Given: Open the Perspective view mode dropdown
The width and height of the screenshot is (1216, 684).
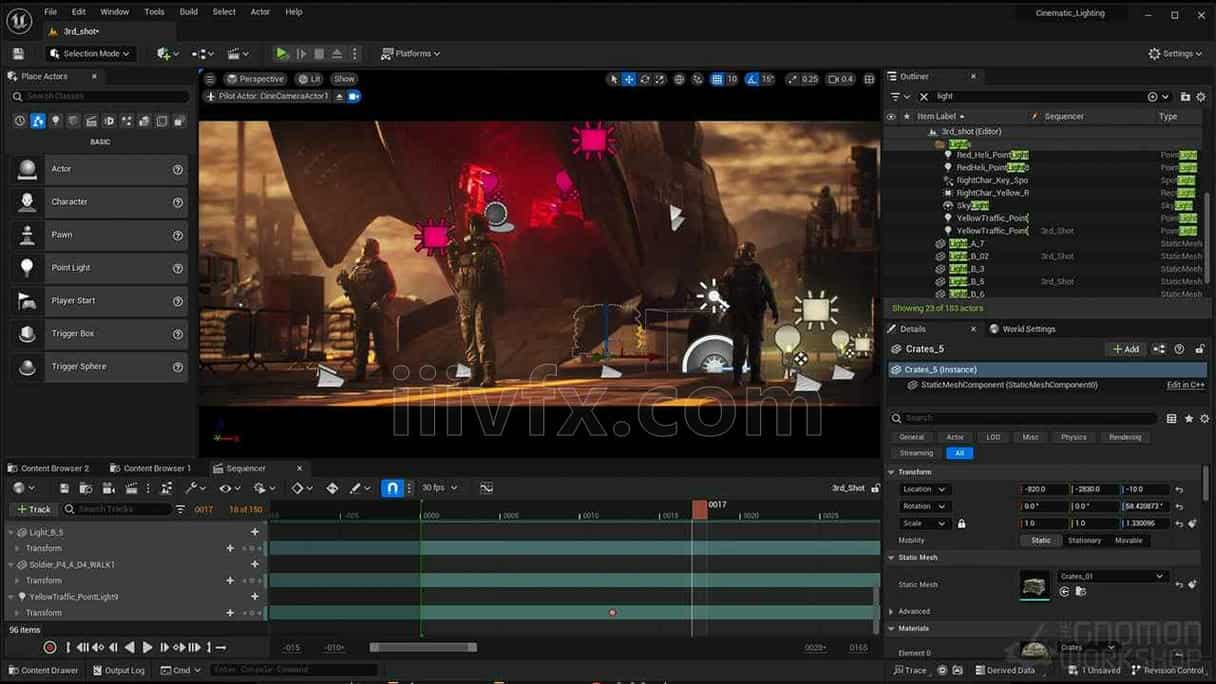Looking at the screenshot, I should 255,79.
